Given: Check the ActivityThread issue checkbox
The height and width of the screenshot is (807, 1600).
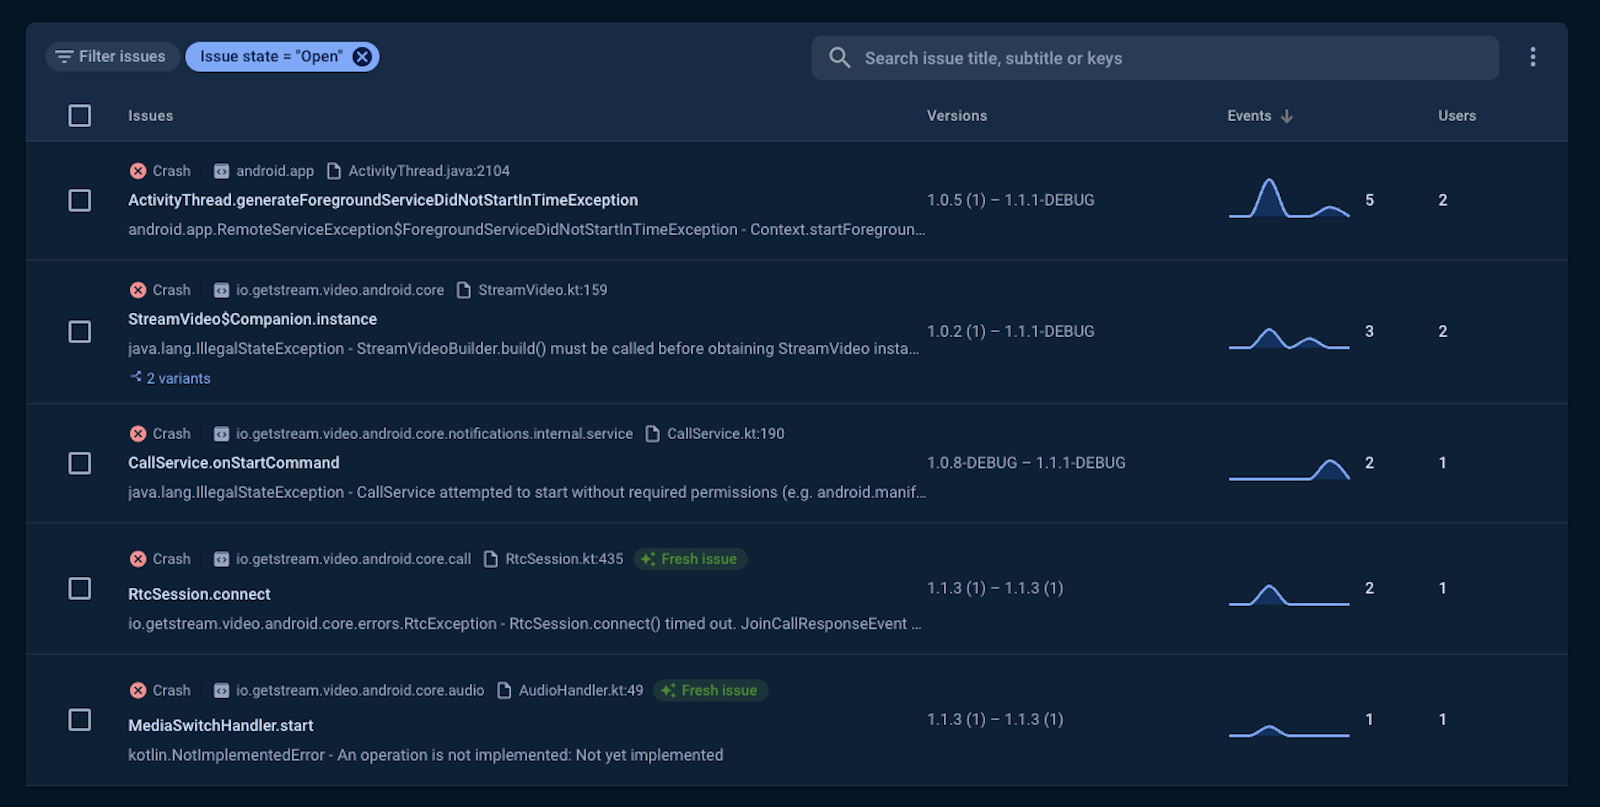Looking at the screenshot, I should pos(80,200).
